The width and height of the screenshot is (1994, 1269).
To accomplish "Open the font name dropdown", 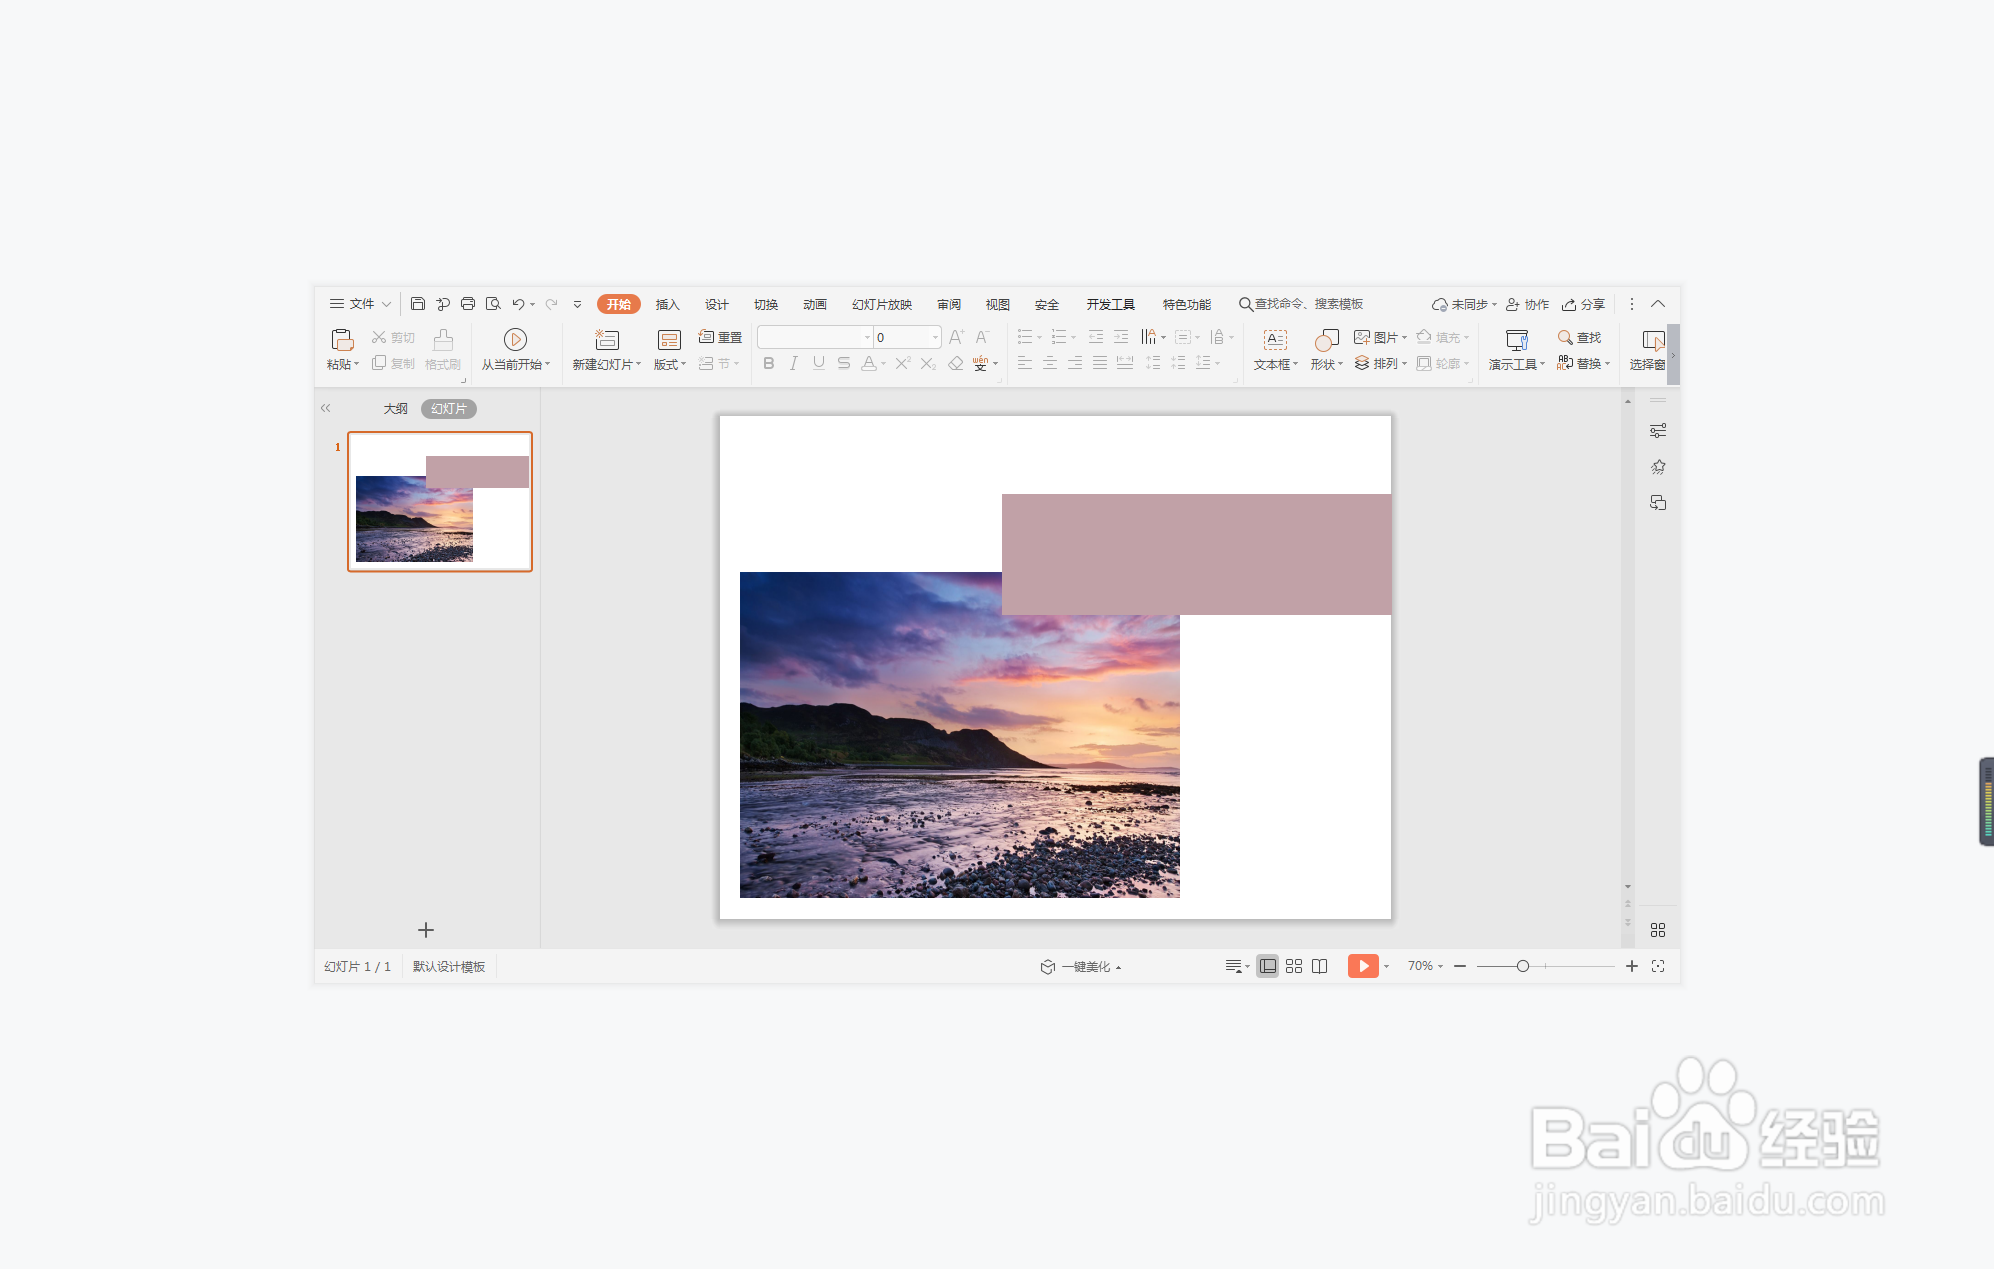I will (867, 337).
